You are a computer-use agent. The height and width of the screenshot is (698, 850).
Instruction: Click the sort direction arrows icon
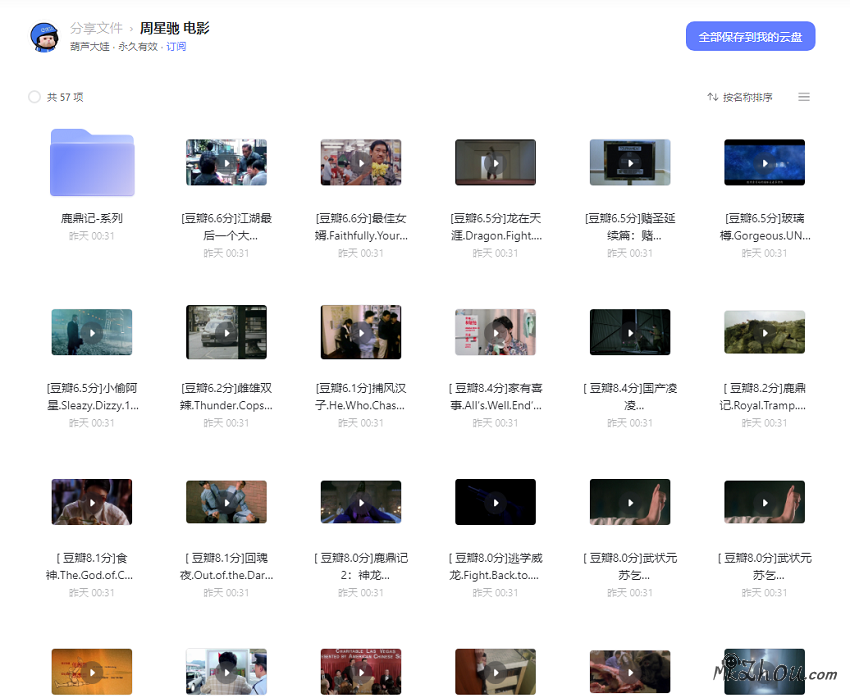pos(712,97)
